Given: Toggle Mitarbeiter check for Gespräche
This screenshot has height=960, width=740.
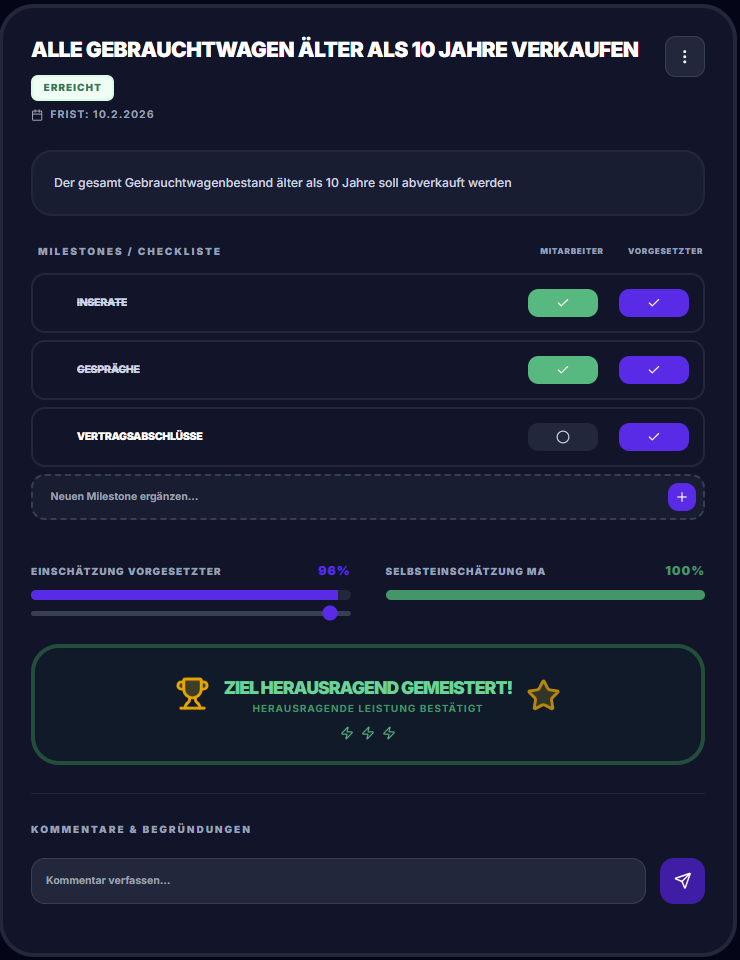Looking at the screenshot, I should [x=562, y=370].
